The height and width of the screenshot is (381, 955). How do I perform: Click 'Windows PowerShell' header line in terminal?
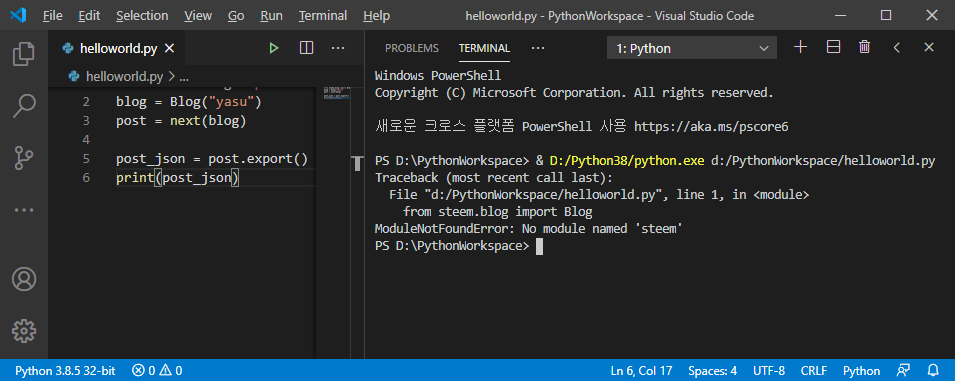tap(438, 76)
